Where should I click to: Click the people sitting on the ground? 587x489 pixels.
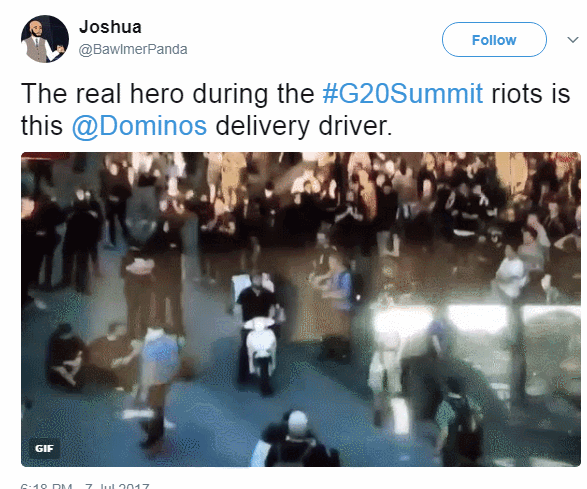[90, 356]
